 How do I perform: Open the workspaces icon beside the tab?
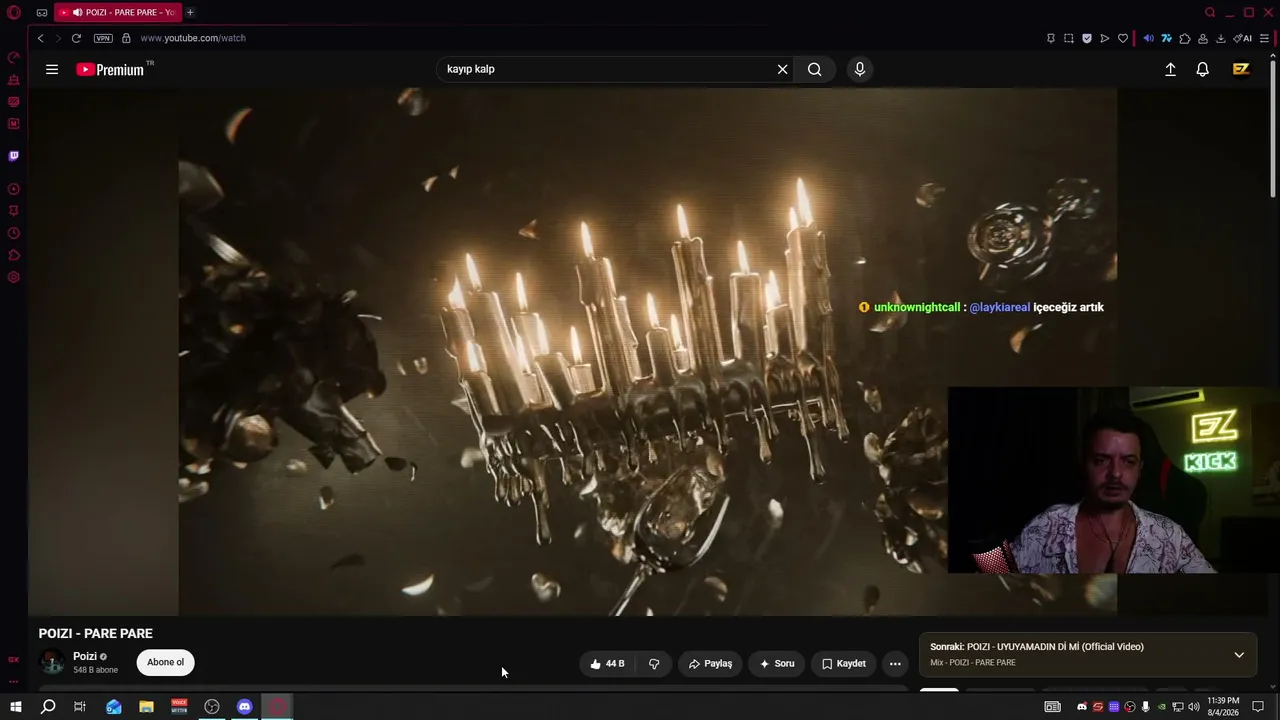[42, 12]
